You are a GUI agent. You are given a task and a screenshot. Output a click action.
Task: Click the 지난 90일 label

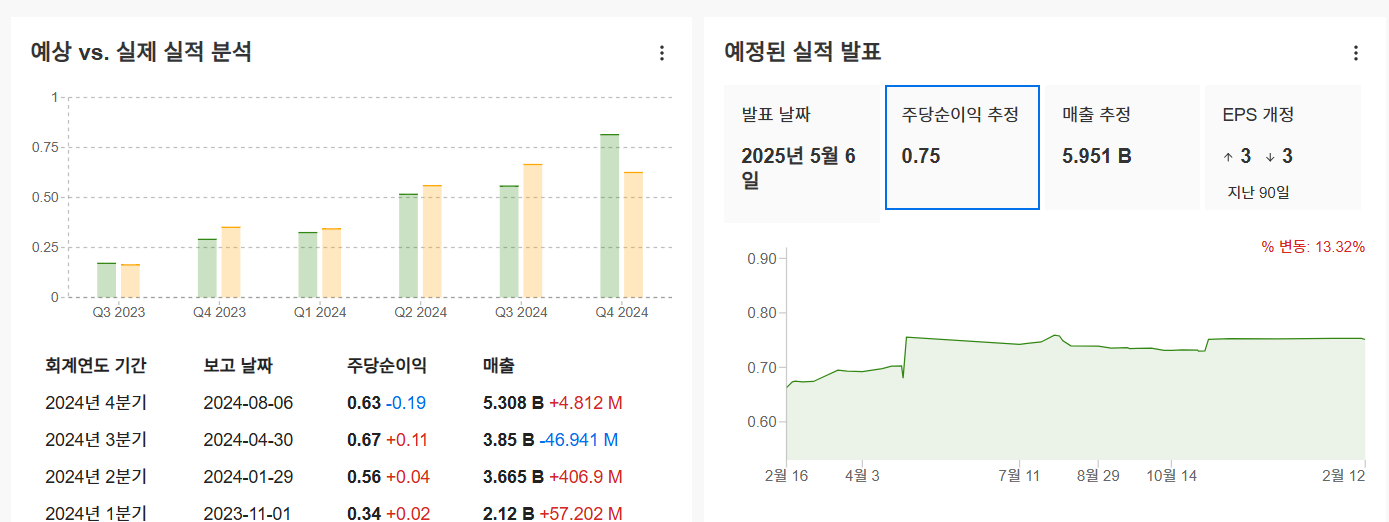[1259, 192]
